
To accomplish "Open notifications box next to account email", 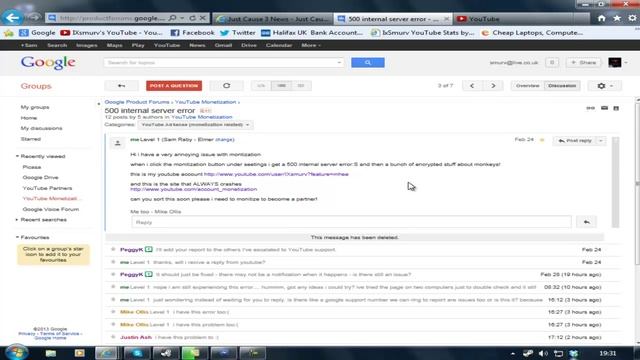I will [x=552, y=62].
